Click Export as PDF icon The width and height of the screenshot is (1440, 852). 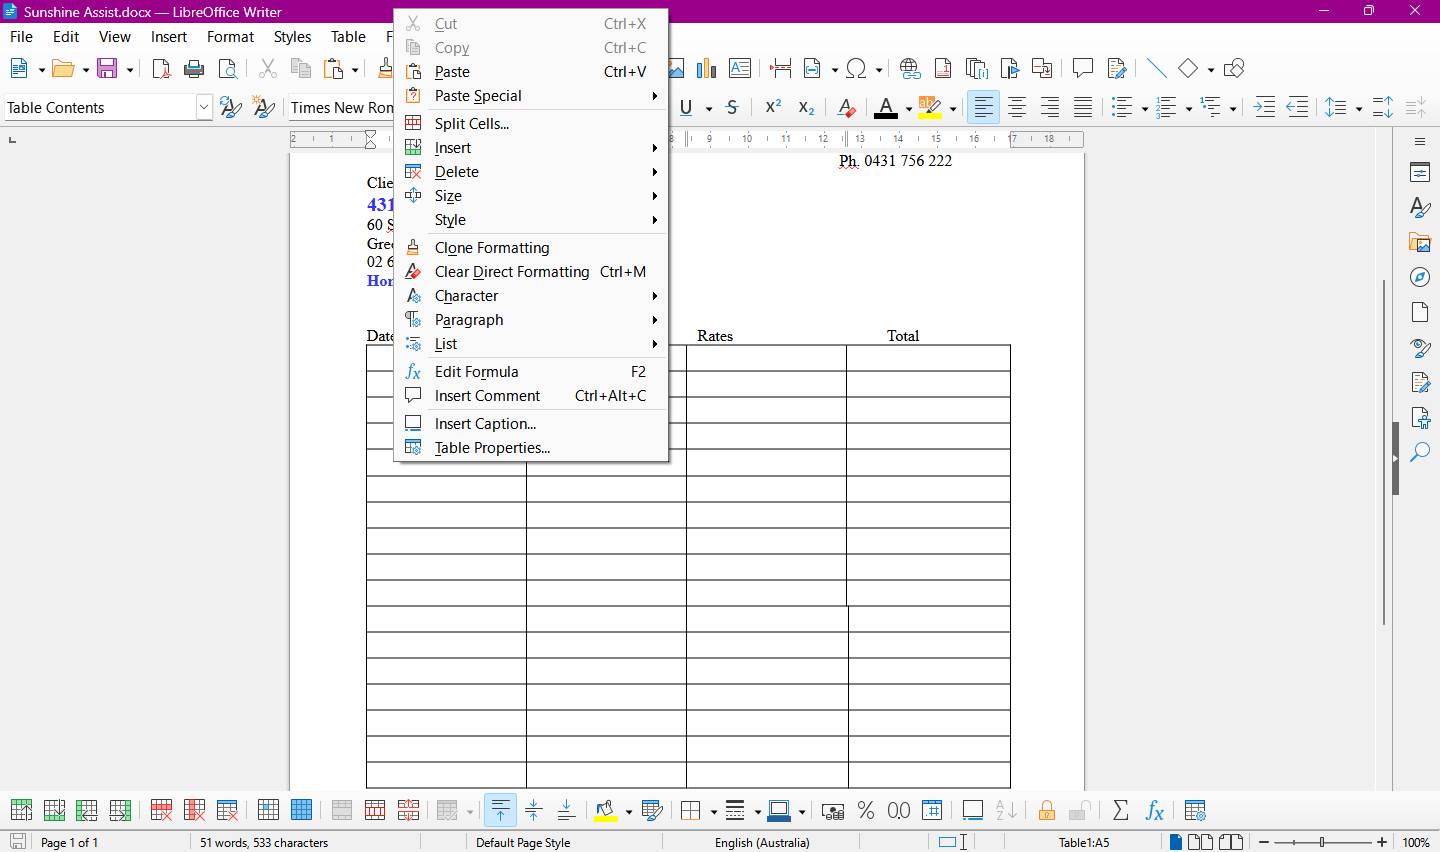(x=161, y=68)
